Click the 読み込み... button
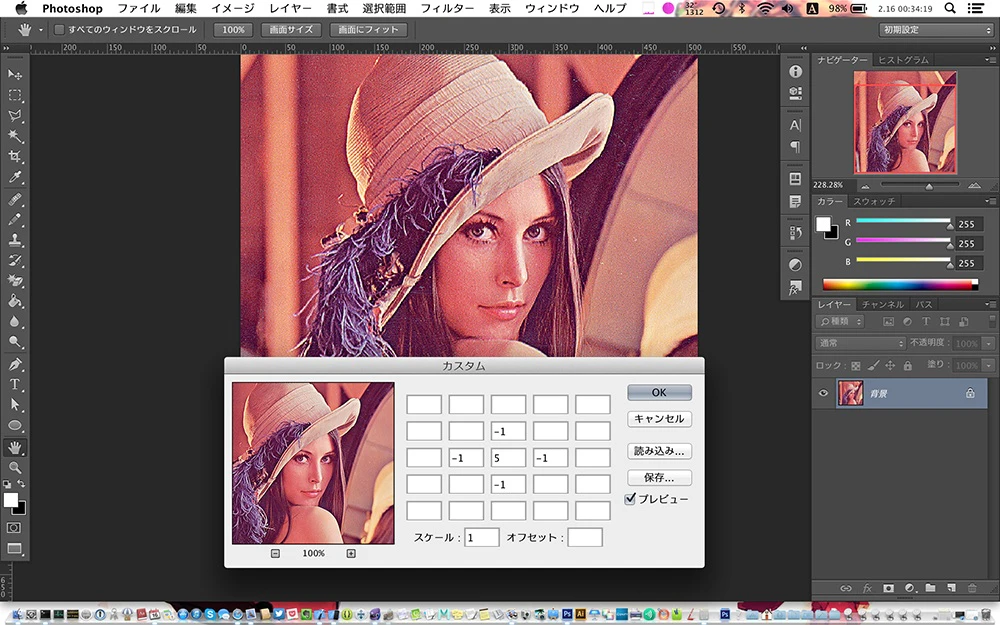The height and width of the screenshot is (625, 1000). click(x=659, y=452)
